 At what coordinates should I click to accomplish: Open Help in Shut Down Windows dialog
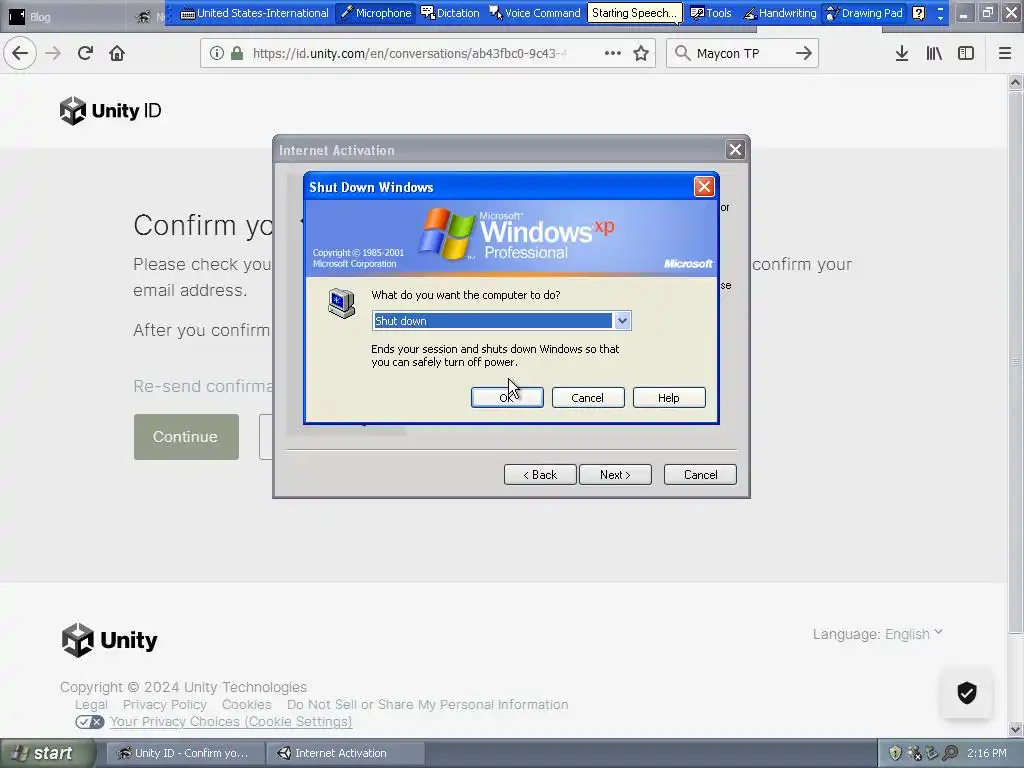coord(669,397)
